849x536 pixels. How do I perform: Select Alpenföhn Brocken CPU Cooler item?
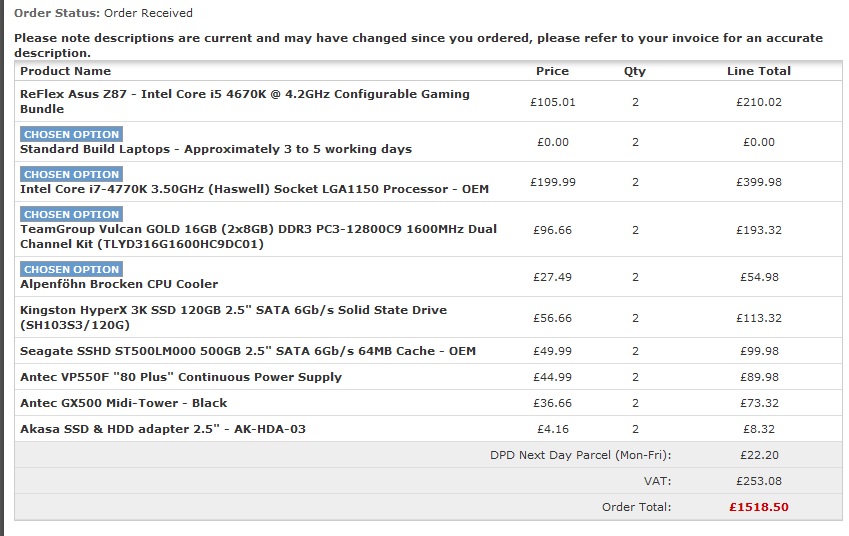pos(119,284)
